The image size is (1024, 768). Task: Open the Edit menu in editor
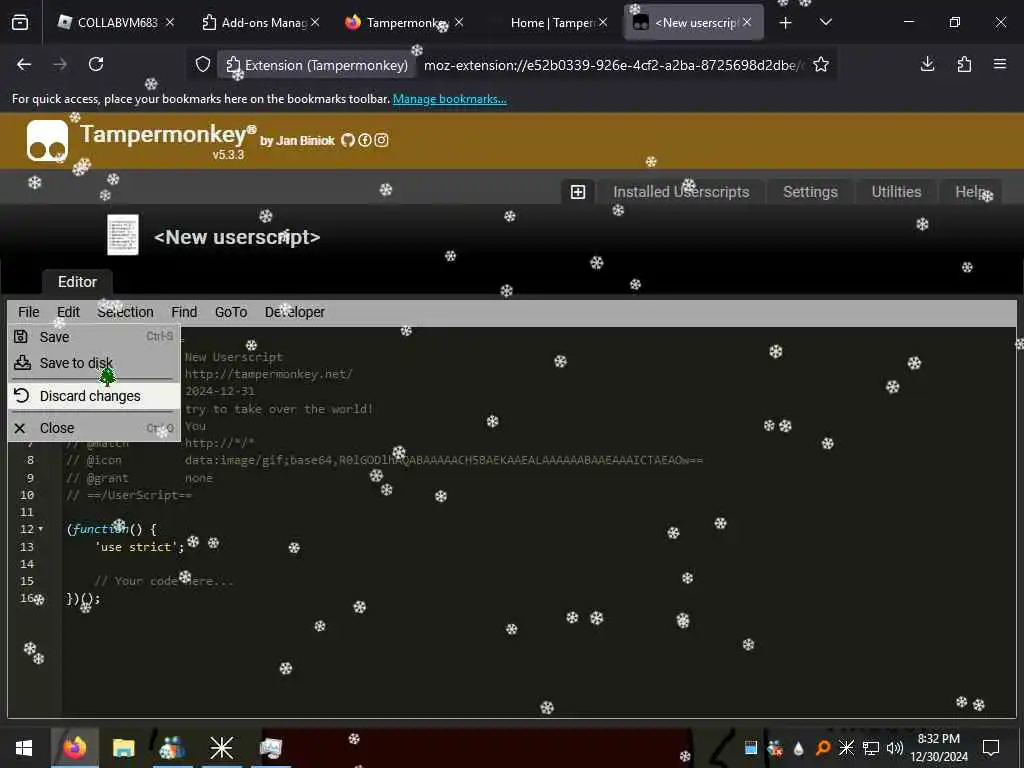click(x=68, y=312)
